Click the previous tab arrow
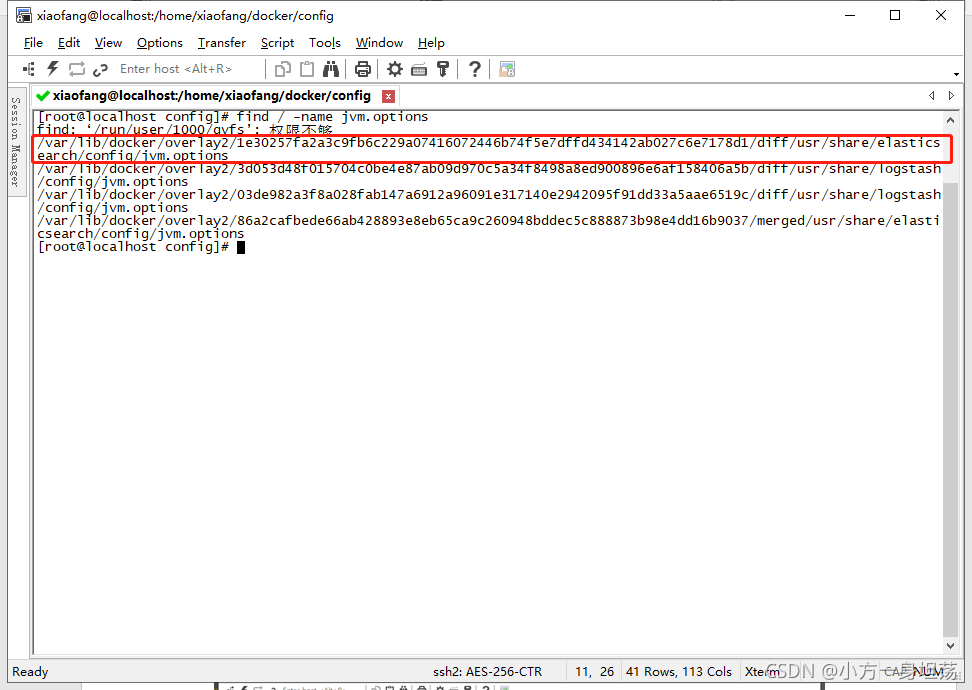 pos(931,95)
